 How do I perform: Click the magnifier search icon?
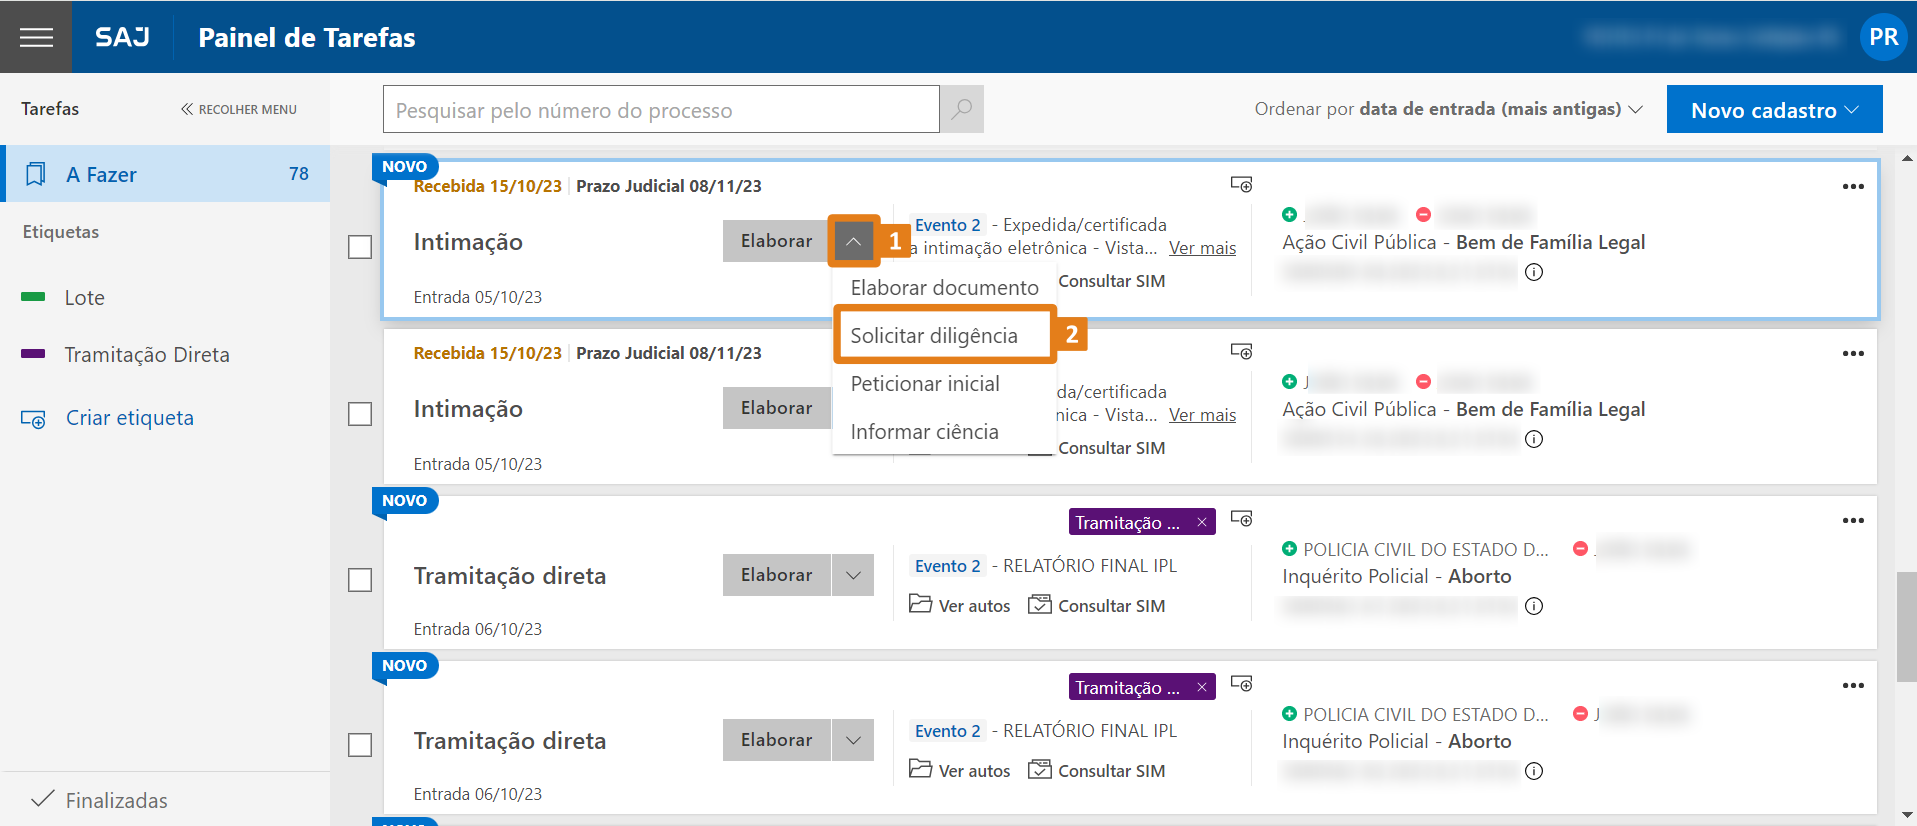pos(961,109)
